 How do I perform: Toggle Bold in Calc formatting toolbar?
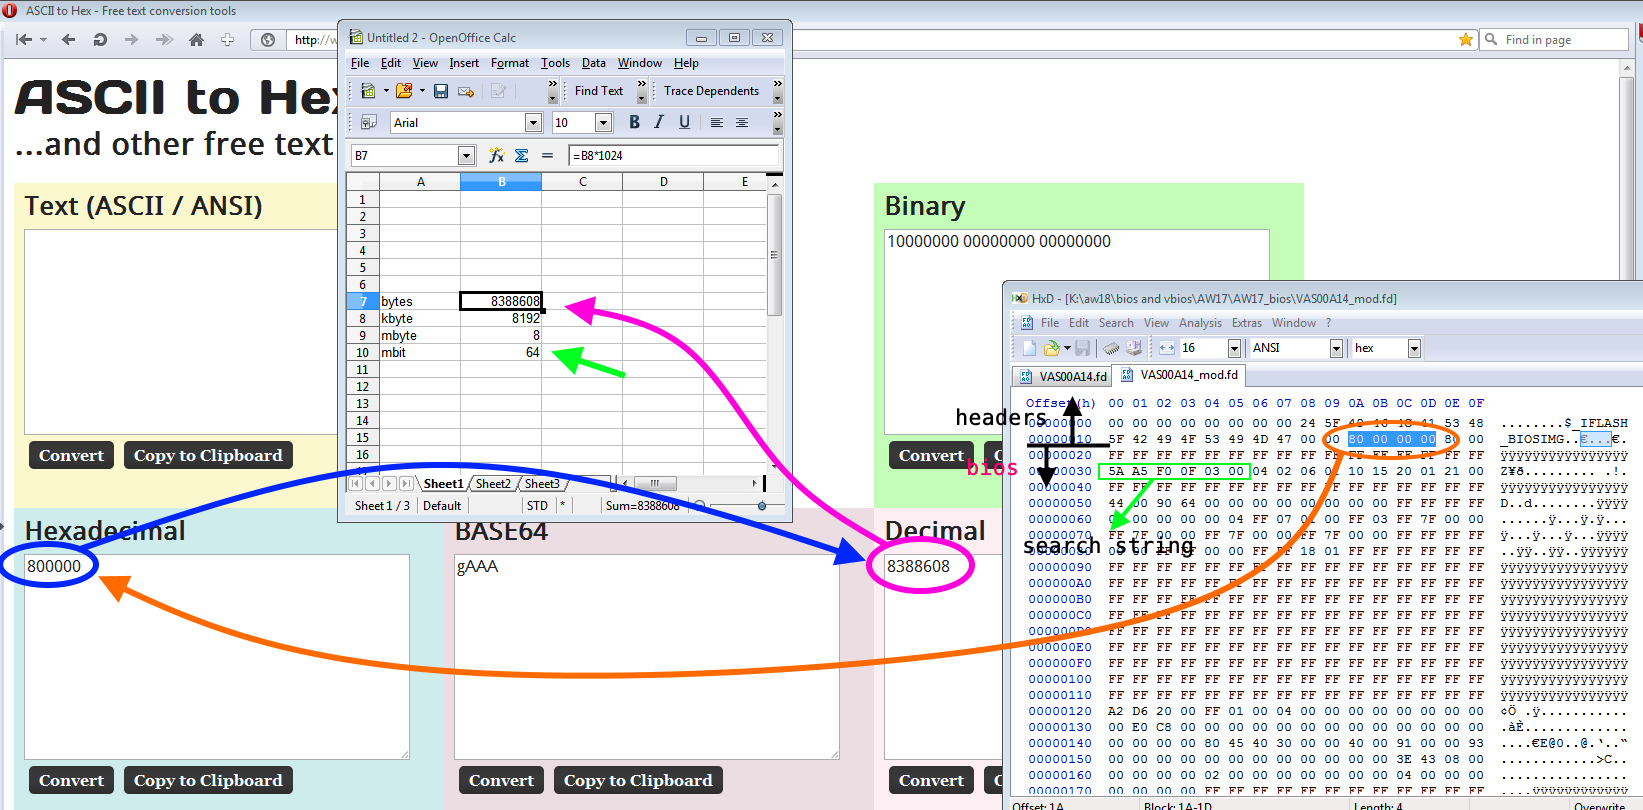[x=634, y=122]
